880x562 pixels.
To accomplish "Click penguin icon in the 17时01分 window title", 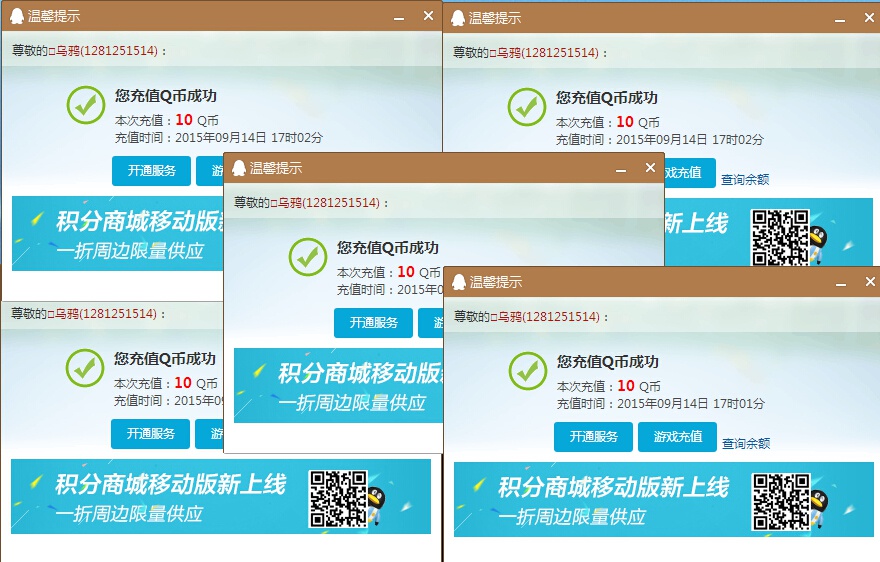I will click(459, 282).
